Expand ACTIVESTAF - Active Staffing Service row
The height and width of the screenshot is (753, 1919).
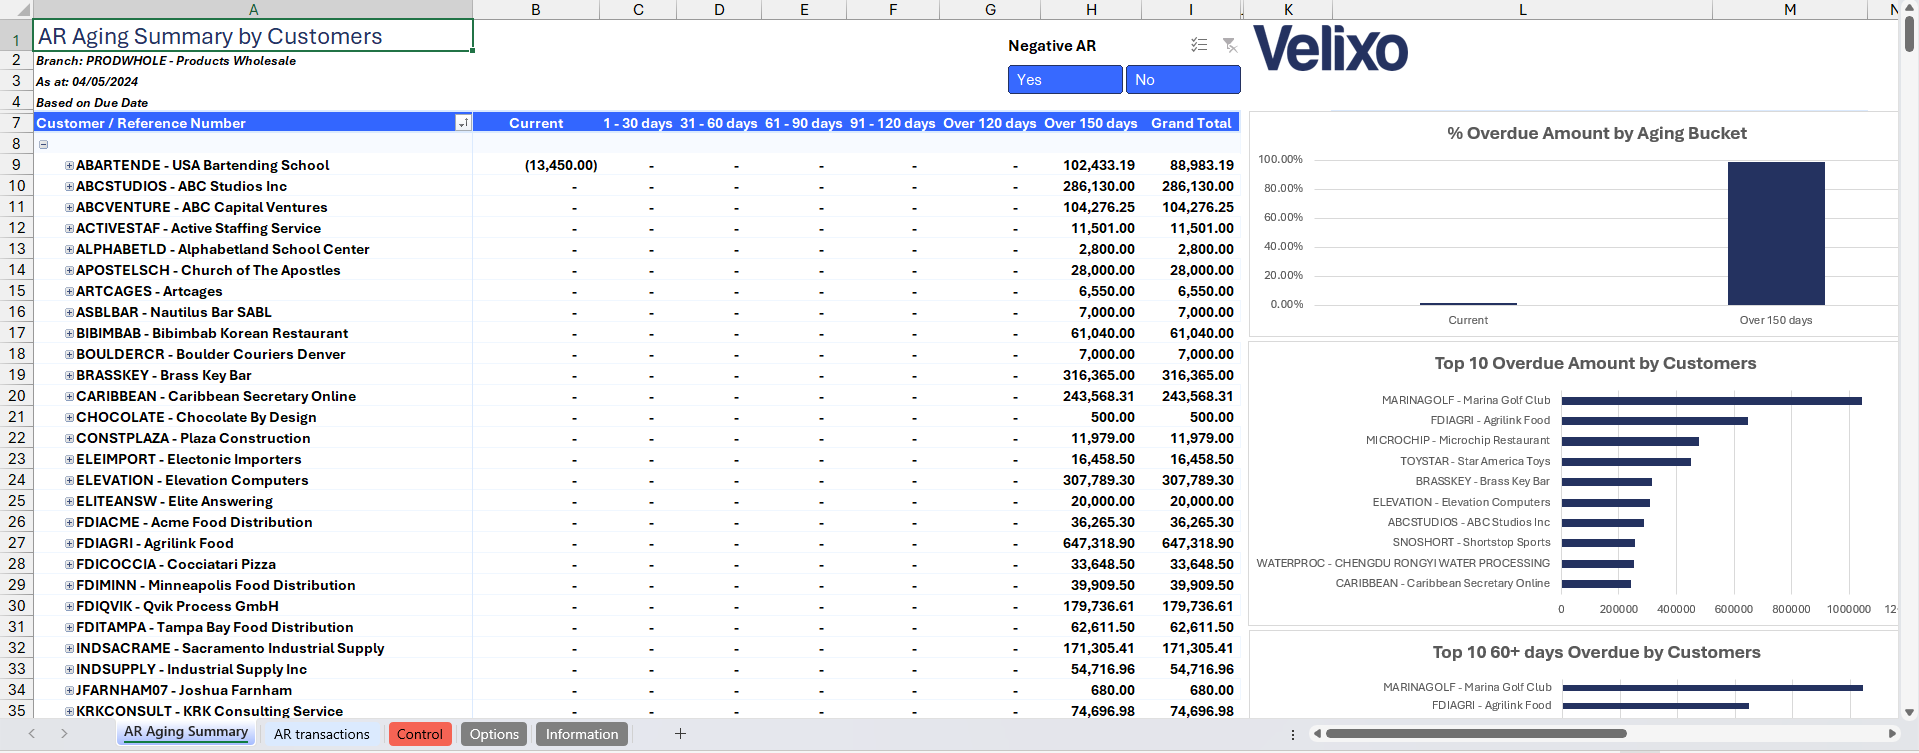pyautogui.click(x=70, y=228)
